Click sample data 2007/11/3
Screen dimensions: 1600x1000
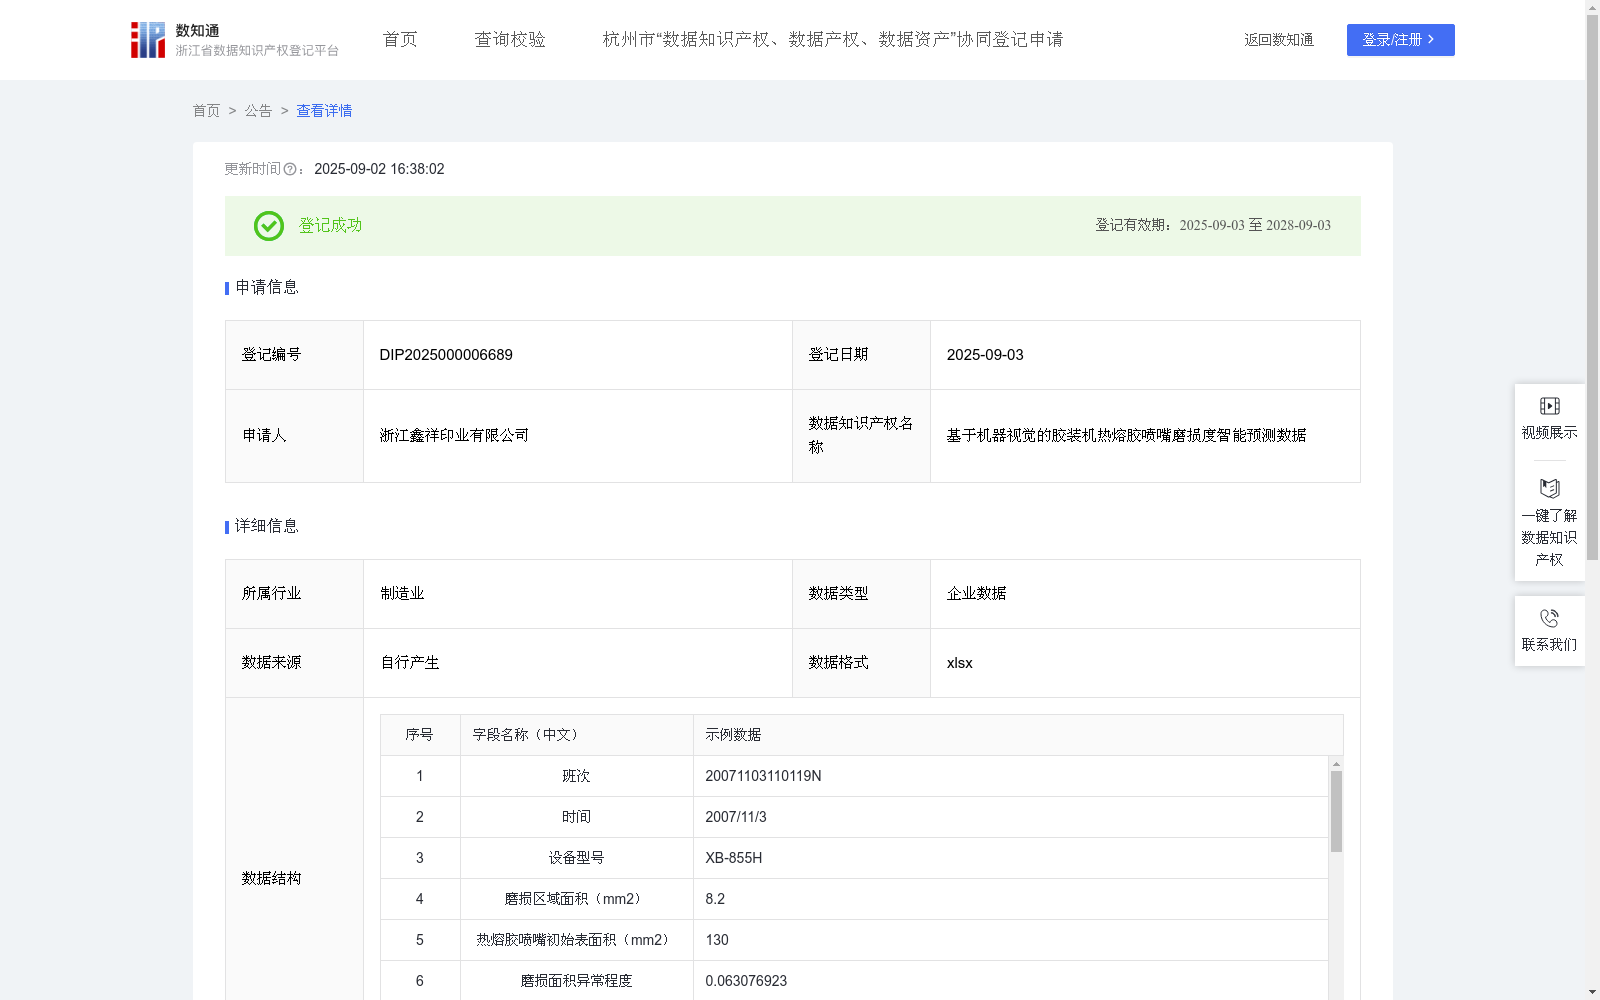(736, 817)
